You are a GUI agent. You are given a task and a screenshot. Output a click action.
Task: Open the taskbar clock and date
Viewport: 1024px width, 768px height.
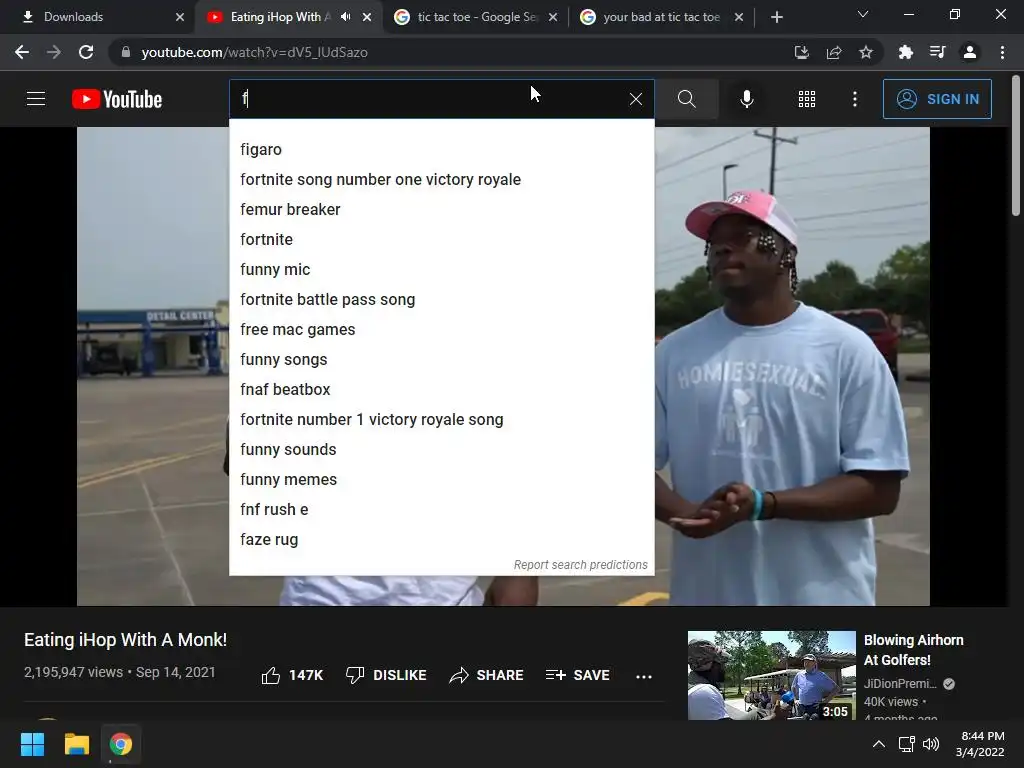pos(980,744)
